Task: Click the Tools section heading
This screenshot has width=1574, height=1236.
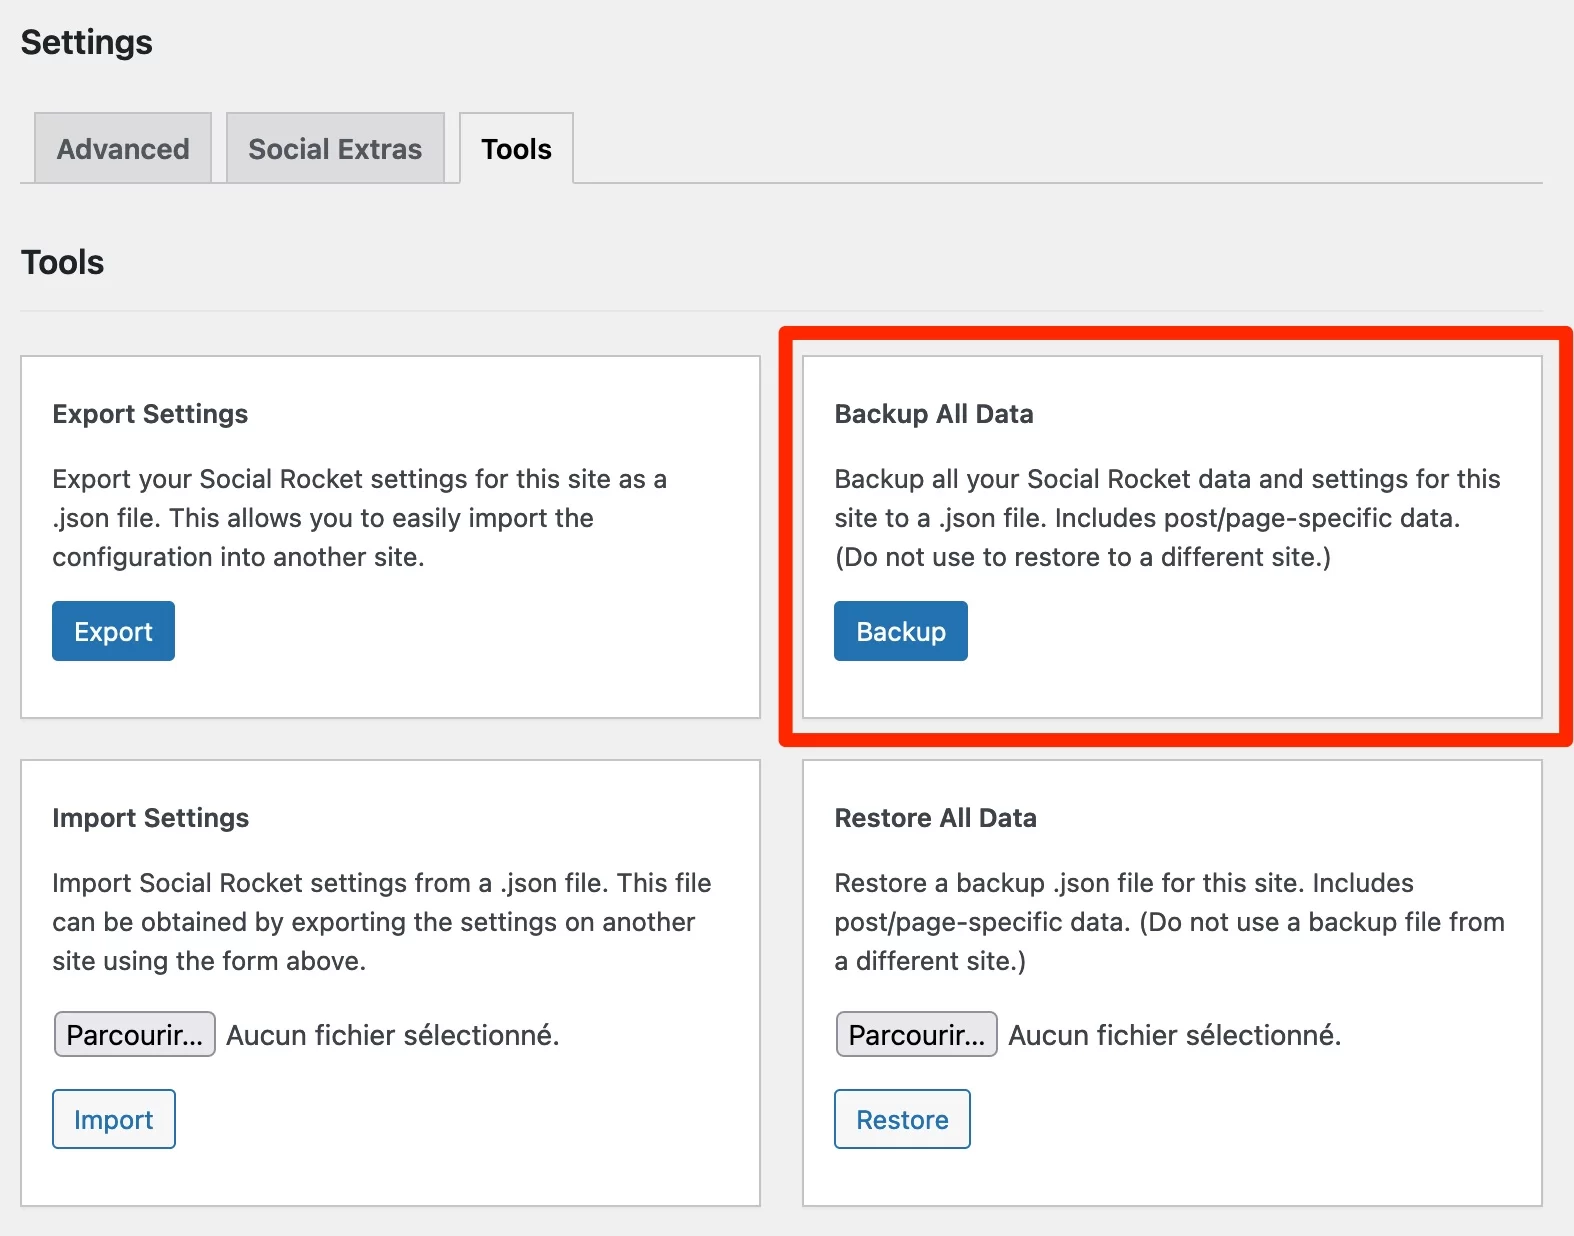Action: pos(63,262)
